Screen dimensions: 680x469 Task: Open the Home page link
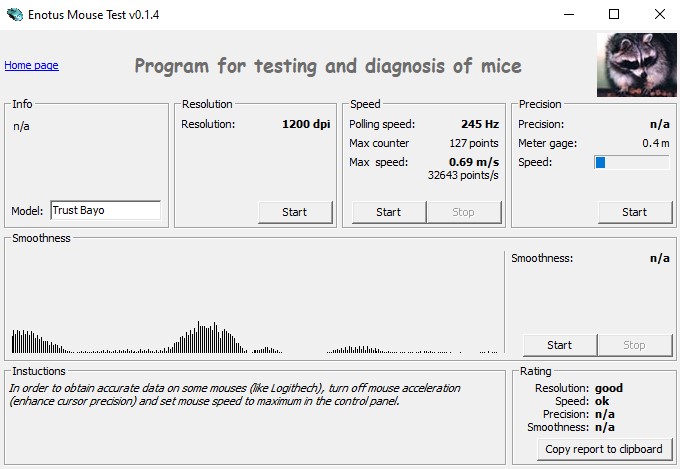pos(31,66)
